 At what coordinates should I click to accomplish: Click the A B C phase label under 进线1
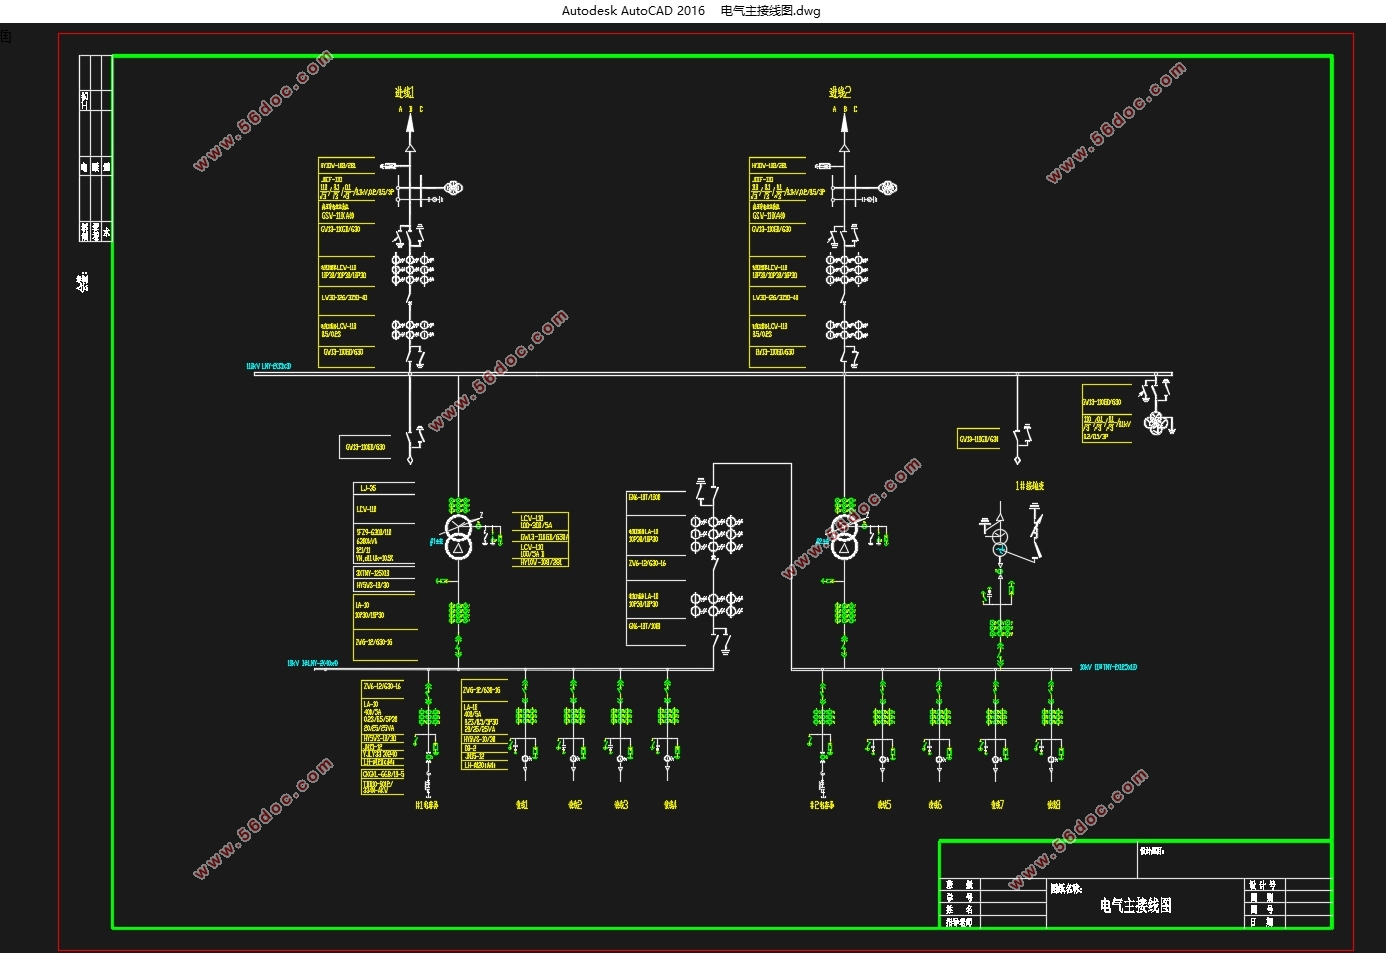(x=410, y=109)
